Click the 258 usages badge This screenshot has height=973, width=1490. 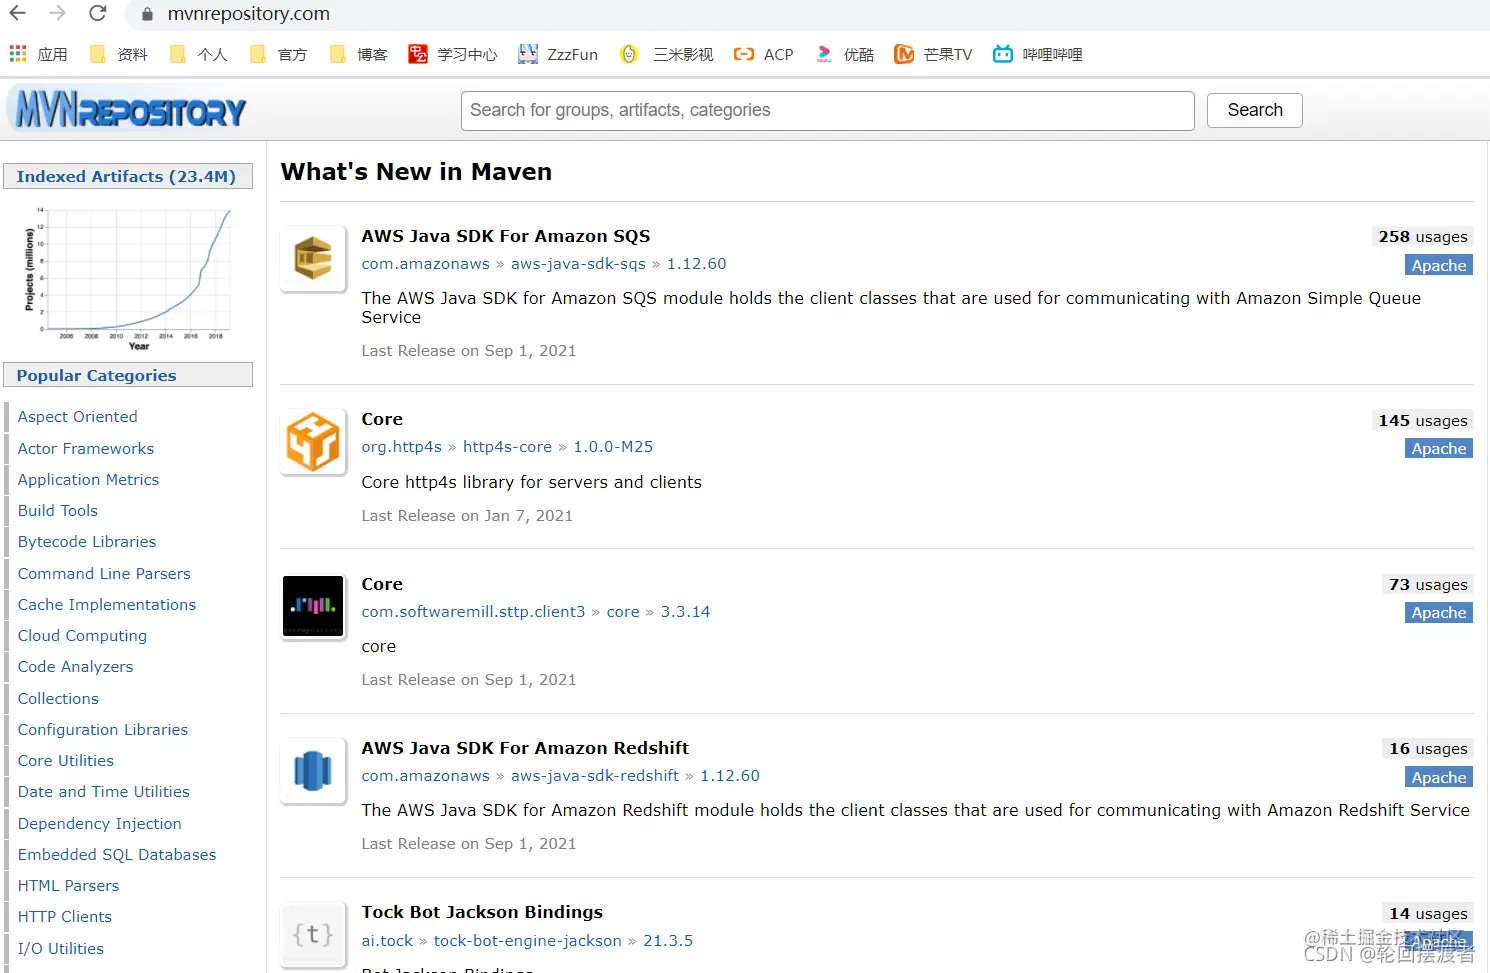(1422, 237)
